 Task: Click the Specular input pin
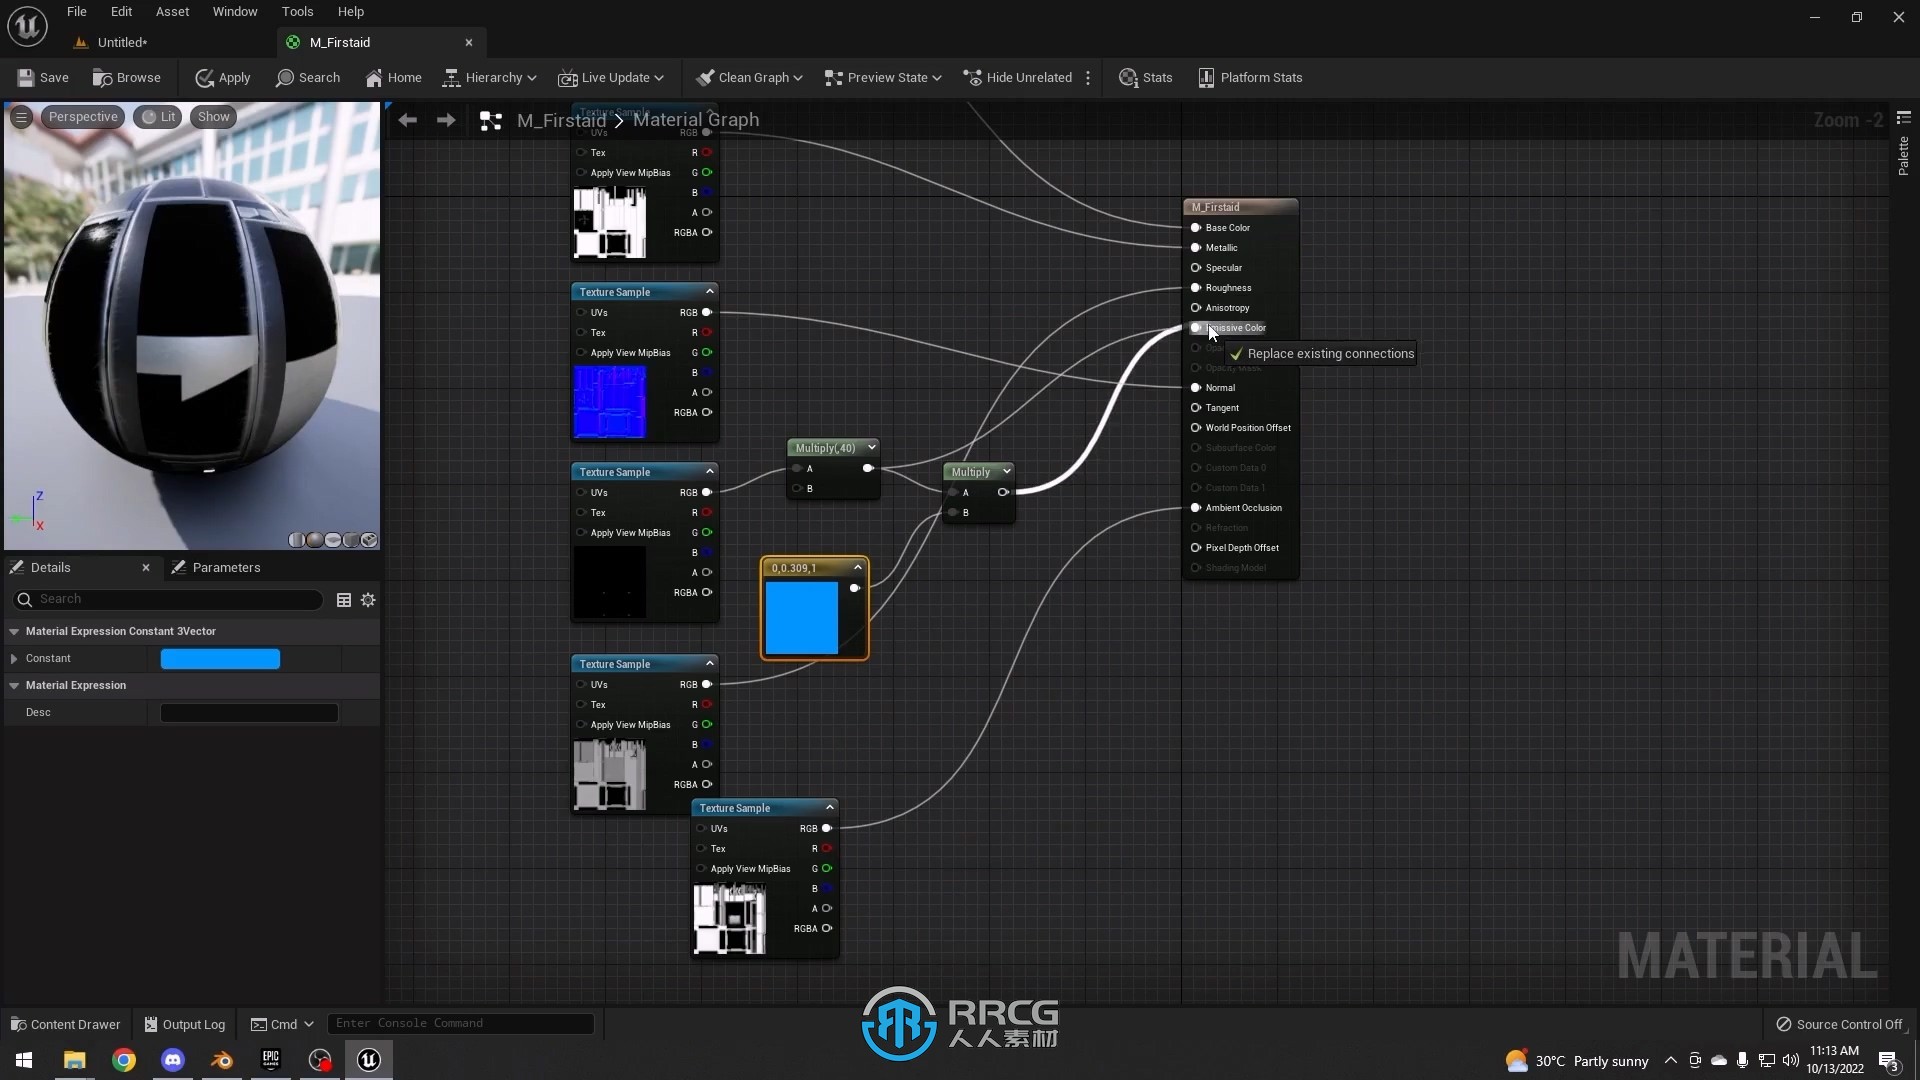[1195, 268]
